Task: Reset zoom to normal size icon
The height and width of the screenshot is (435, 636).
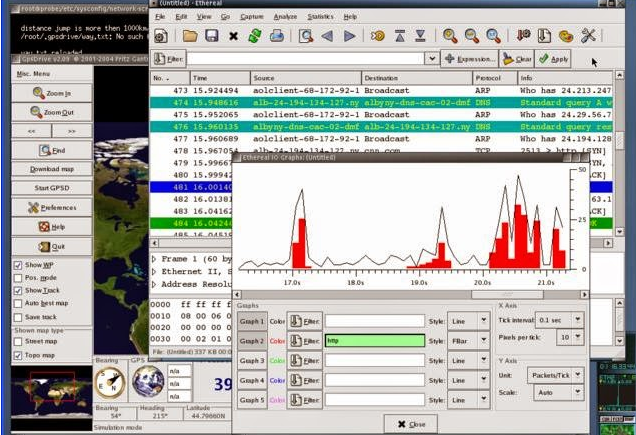Action: [493, 36]
